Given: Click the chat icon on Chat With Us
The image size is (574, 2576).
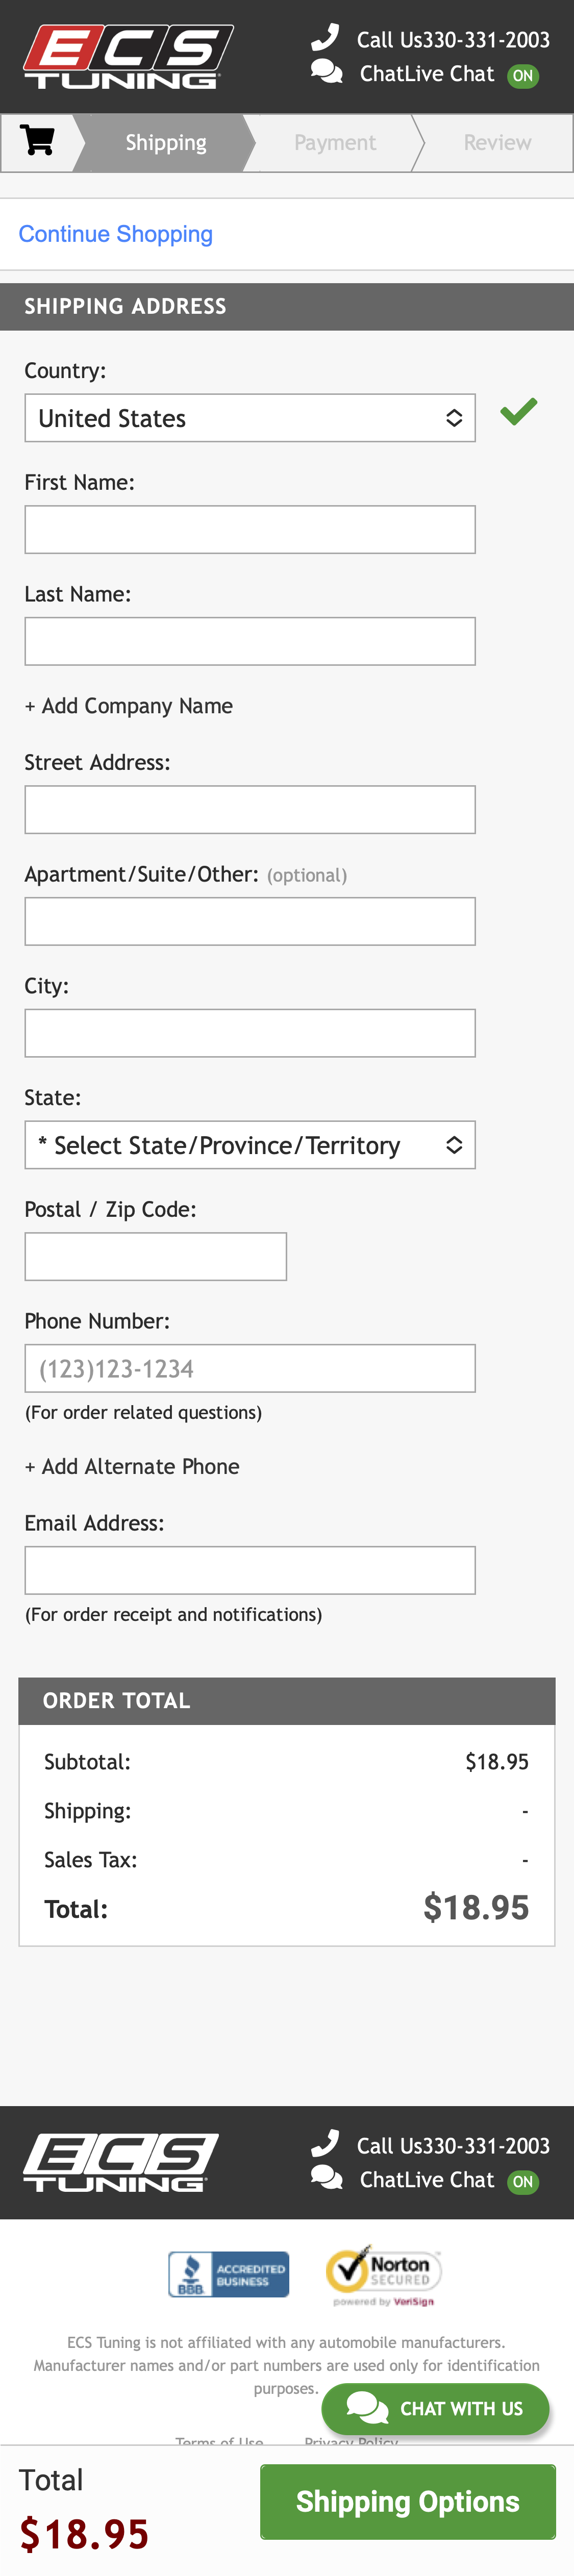Looking at the screenshot, I should (367, 2409).
